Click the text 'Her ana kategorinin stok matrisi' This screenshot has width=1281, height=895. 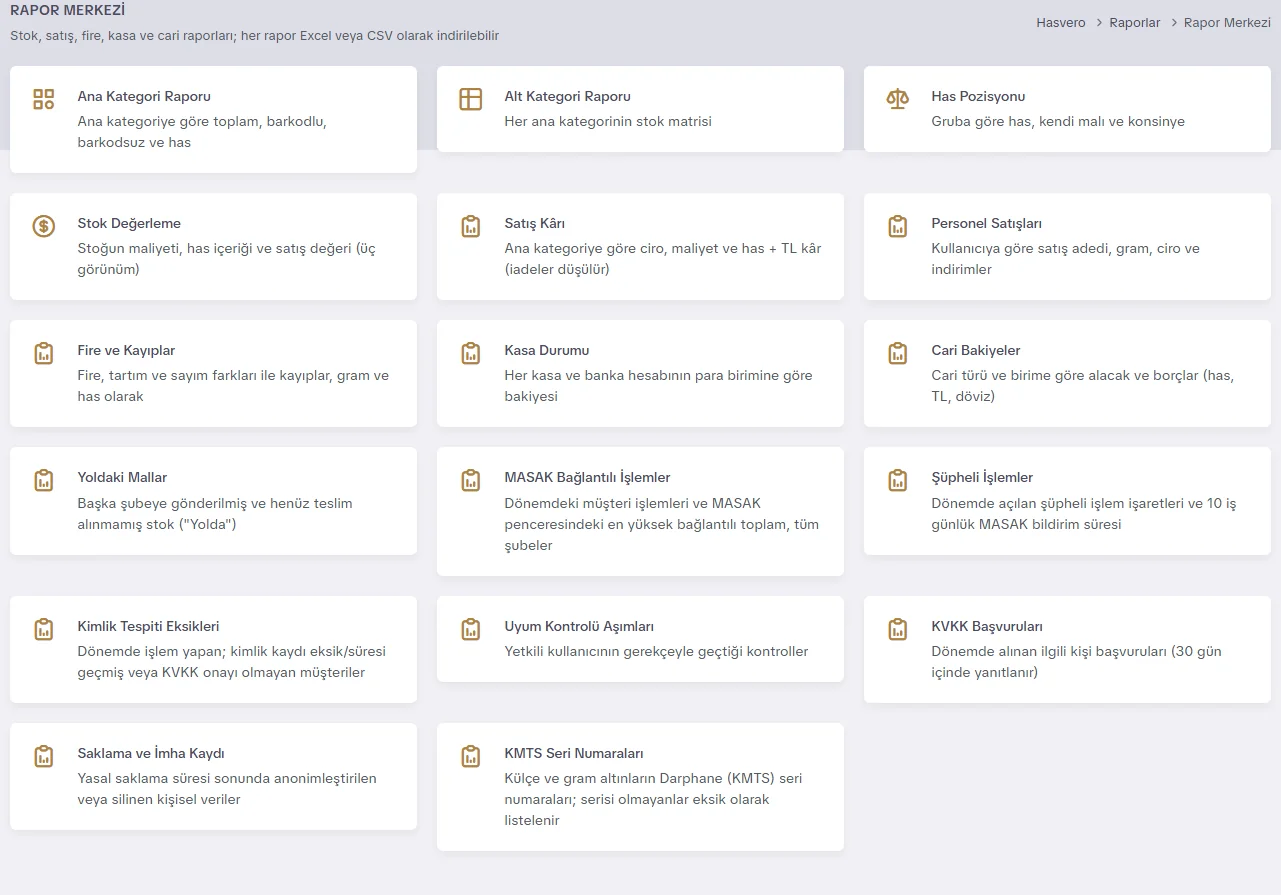[x=608, y=122]
